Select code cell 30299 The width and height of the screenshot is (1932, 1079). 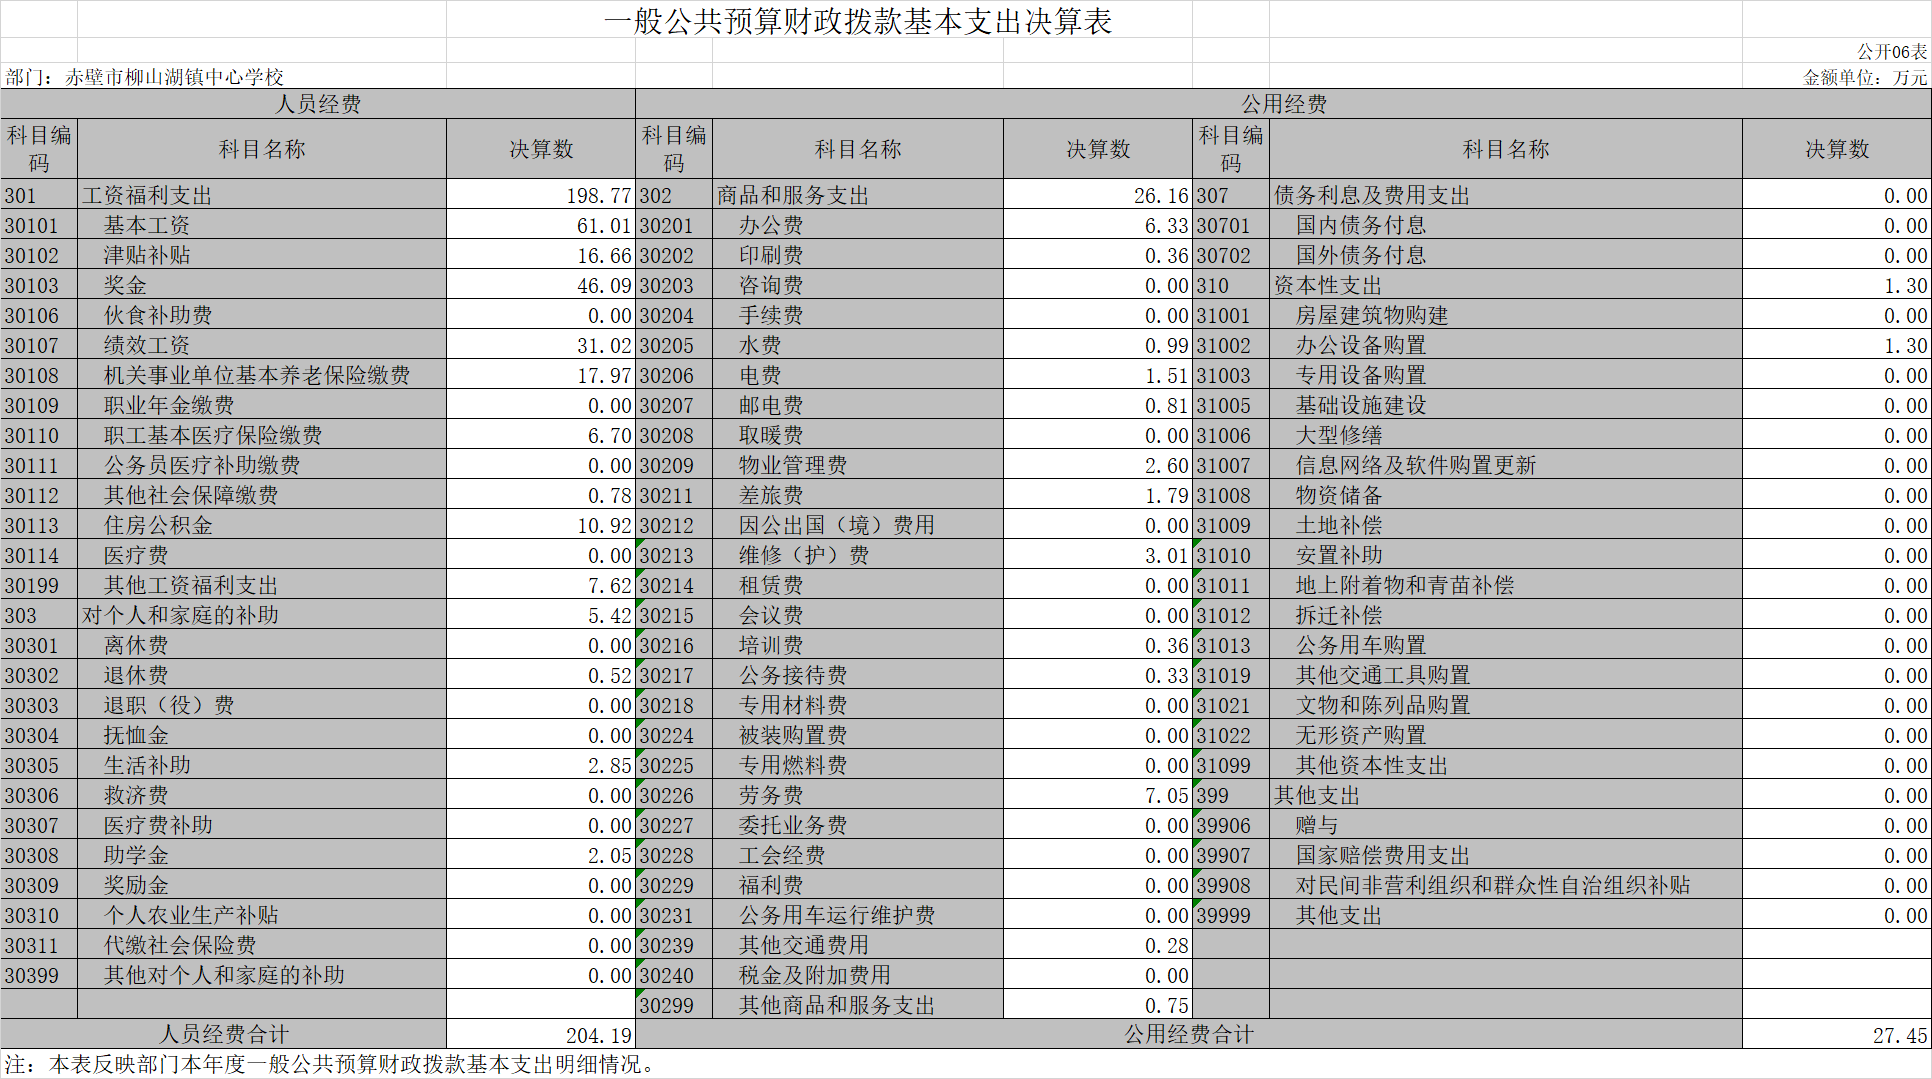coord(674,1005)
